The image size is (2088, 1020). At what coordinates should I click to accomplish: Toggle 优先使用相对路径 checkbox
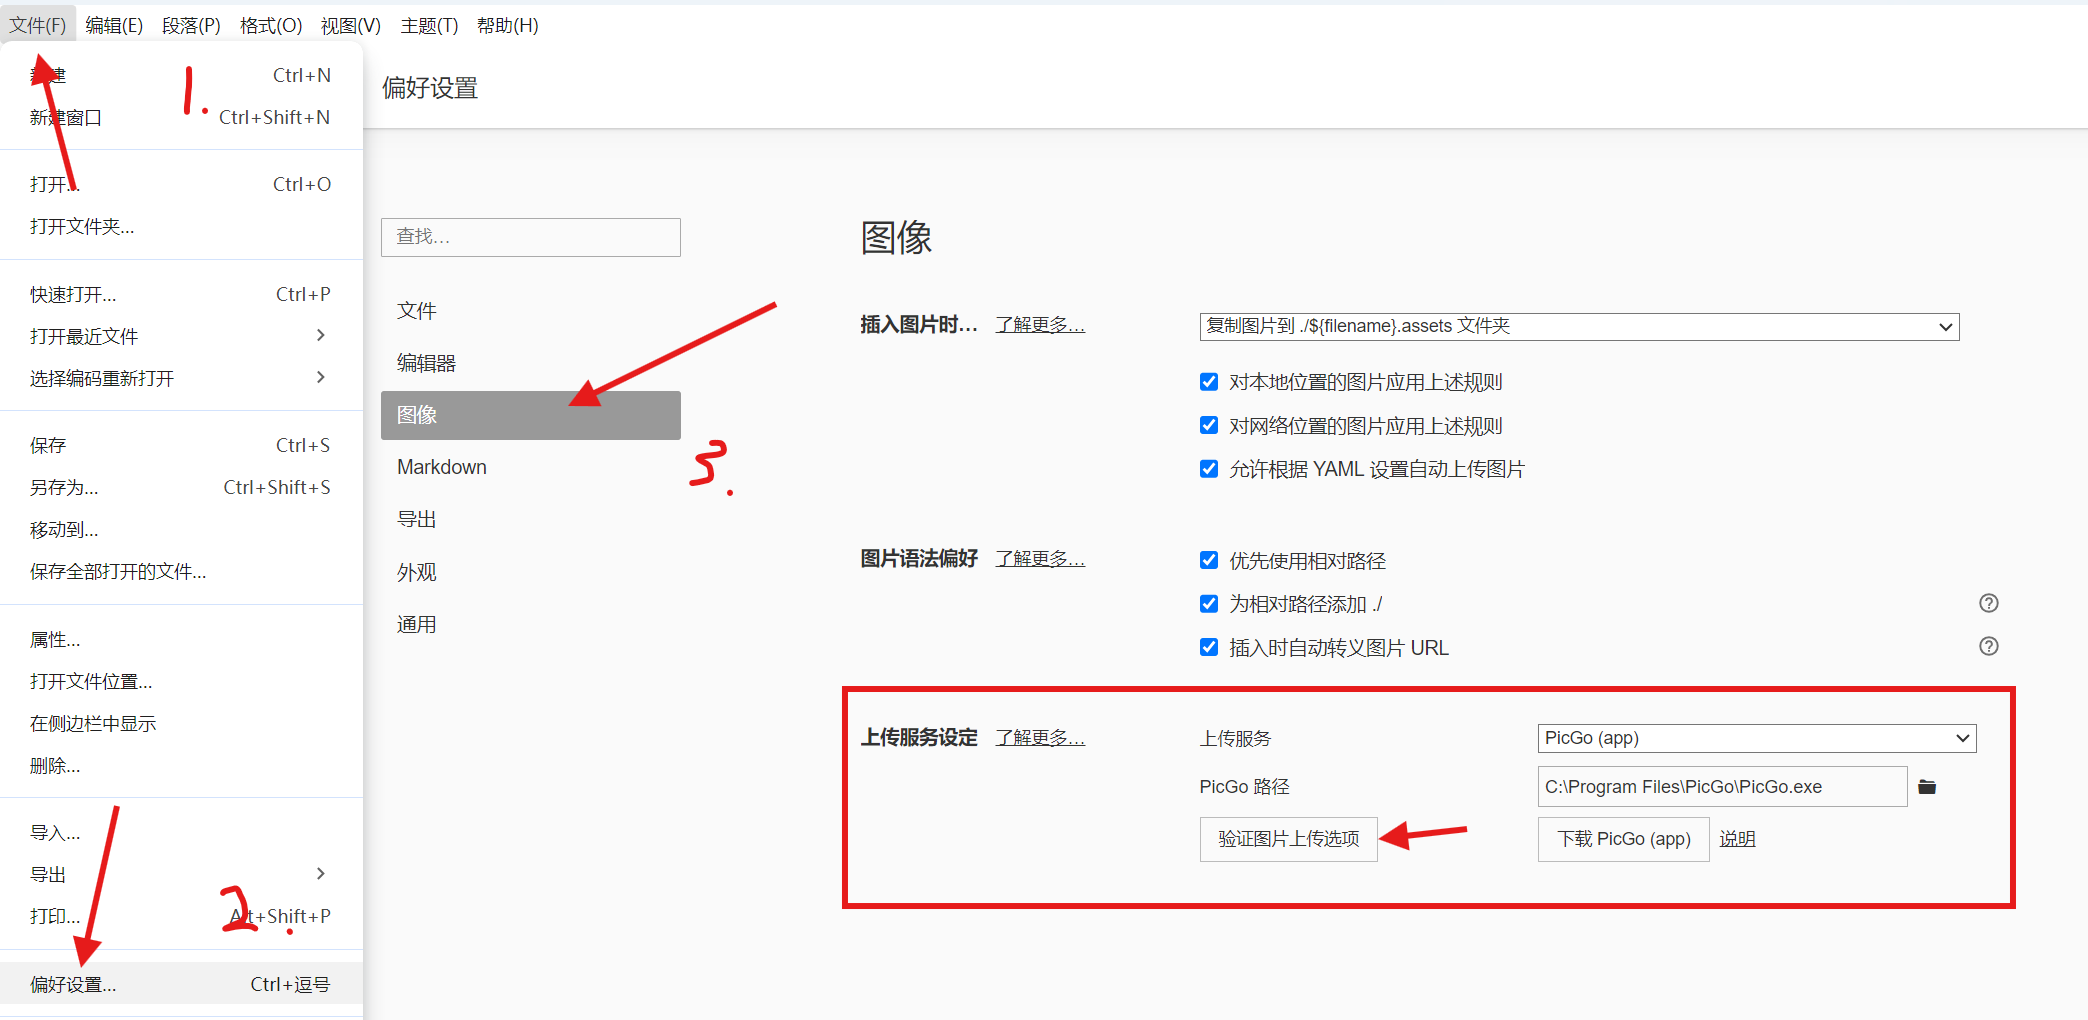1209,560
